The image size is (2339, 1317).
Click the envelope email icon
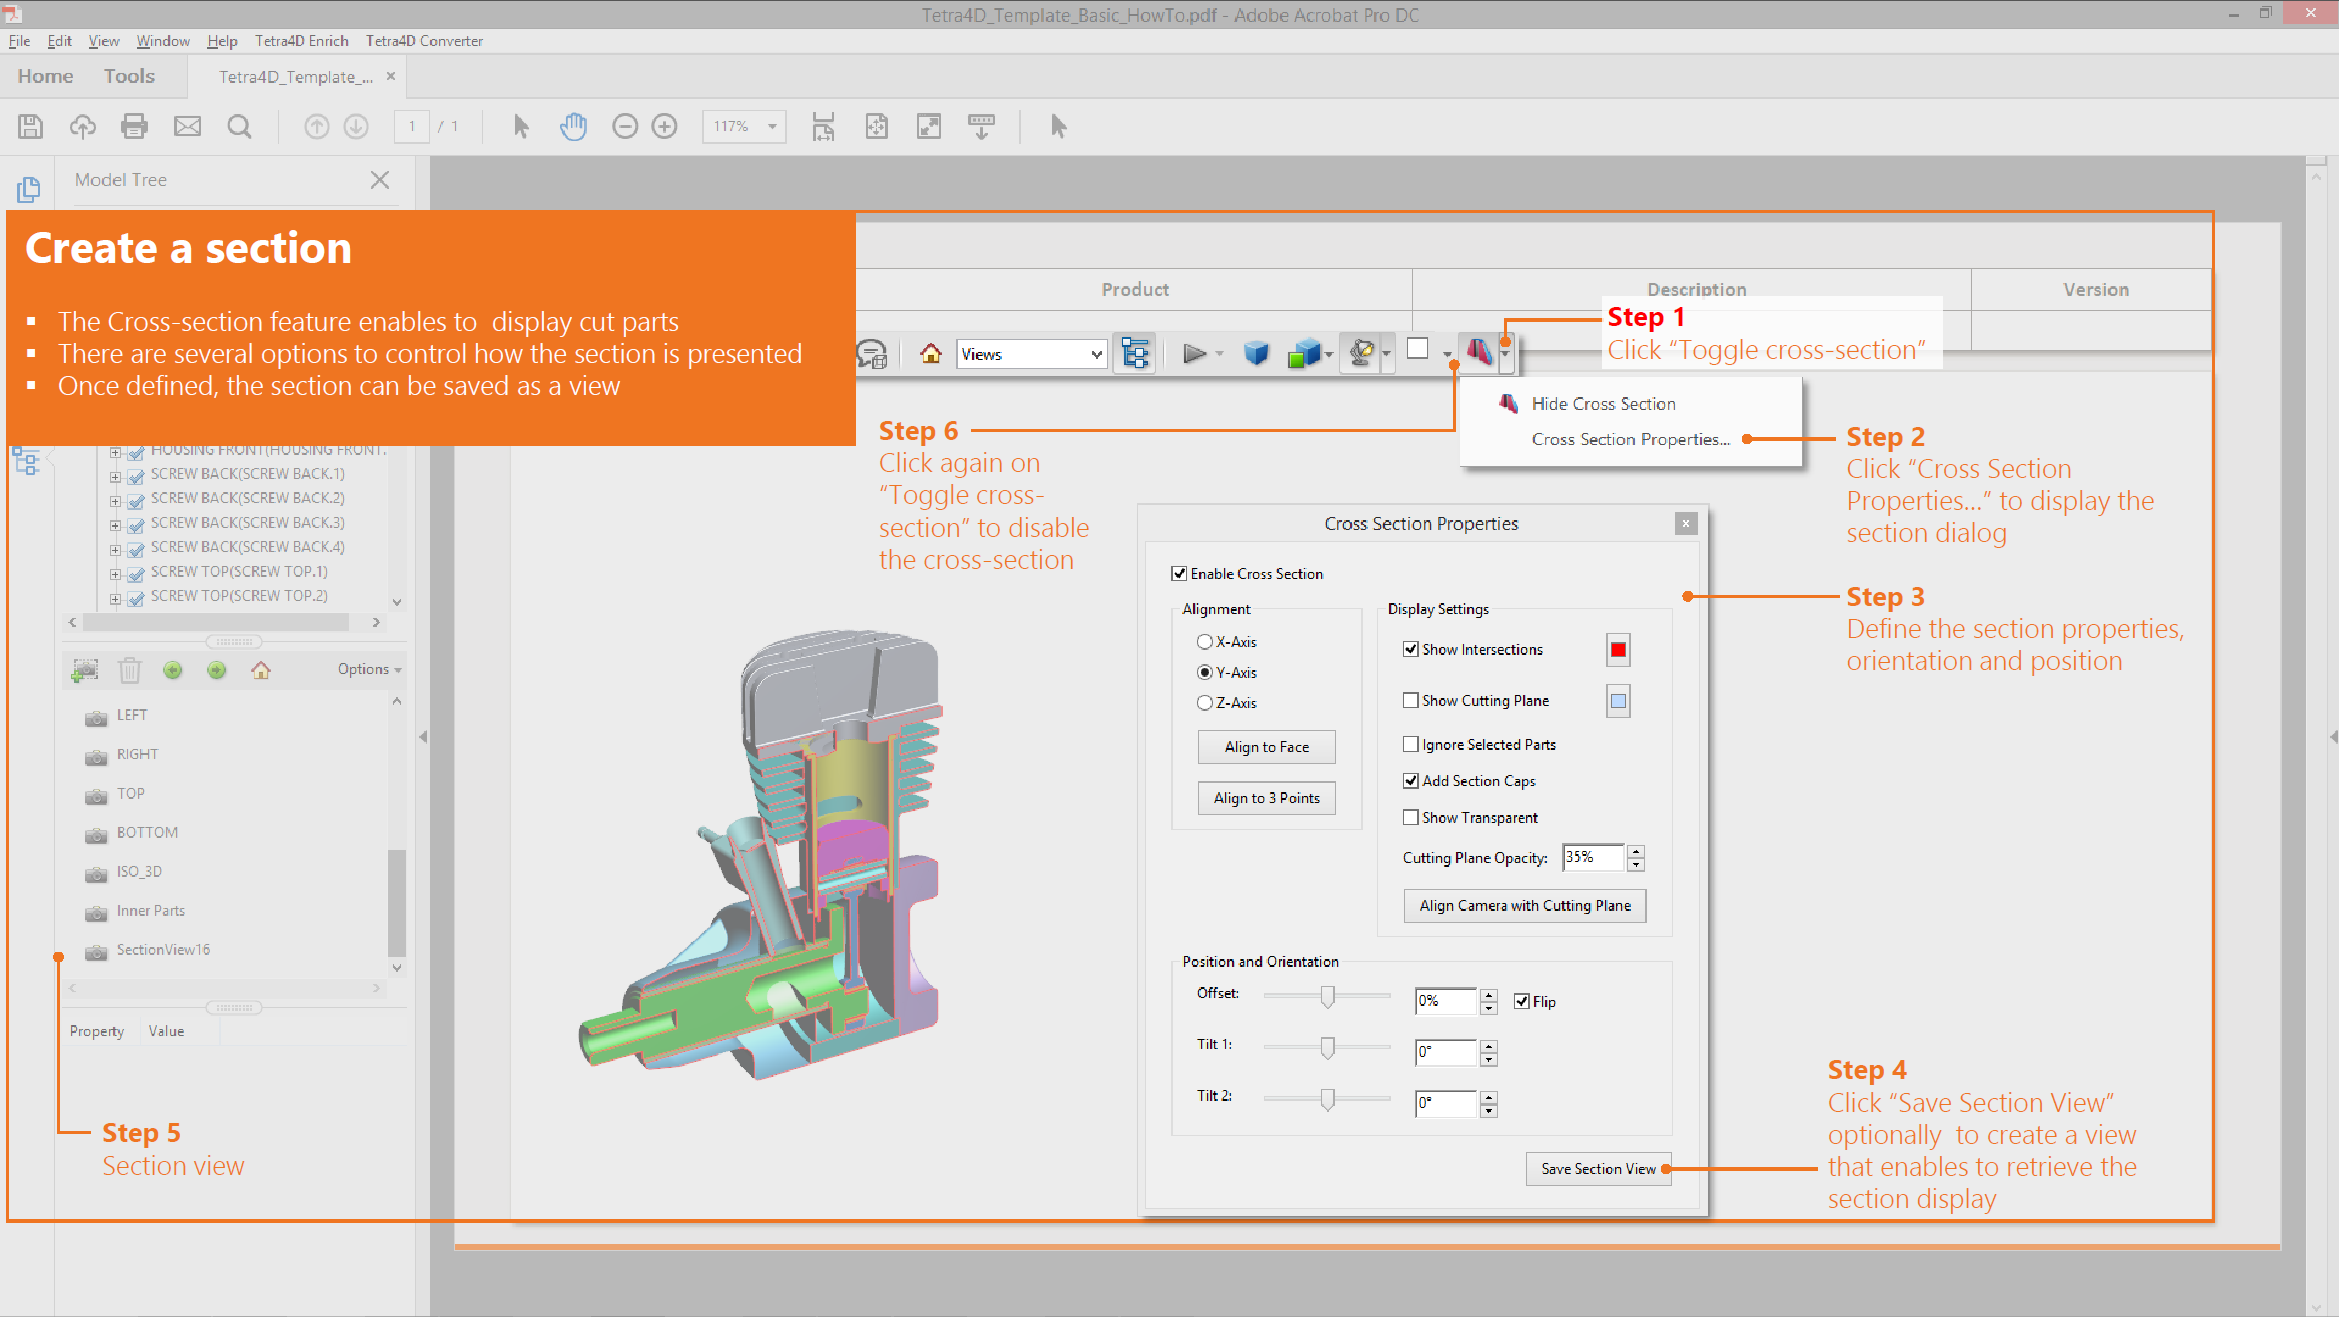tap(187, 126)
